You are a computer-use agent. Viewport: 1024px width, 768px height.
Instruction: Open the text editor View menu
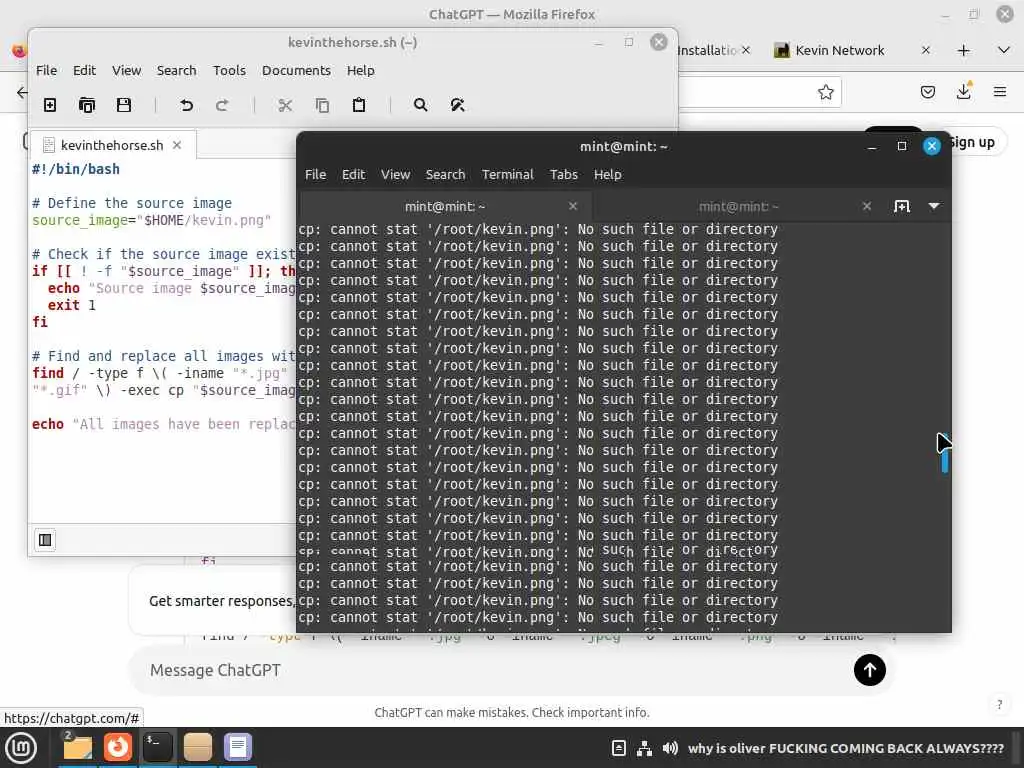click(127, 71)
